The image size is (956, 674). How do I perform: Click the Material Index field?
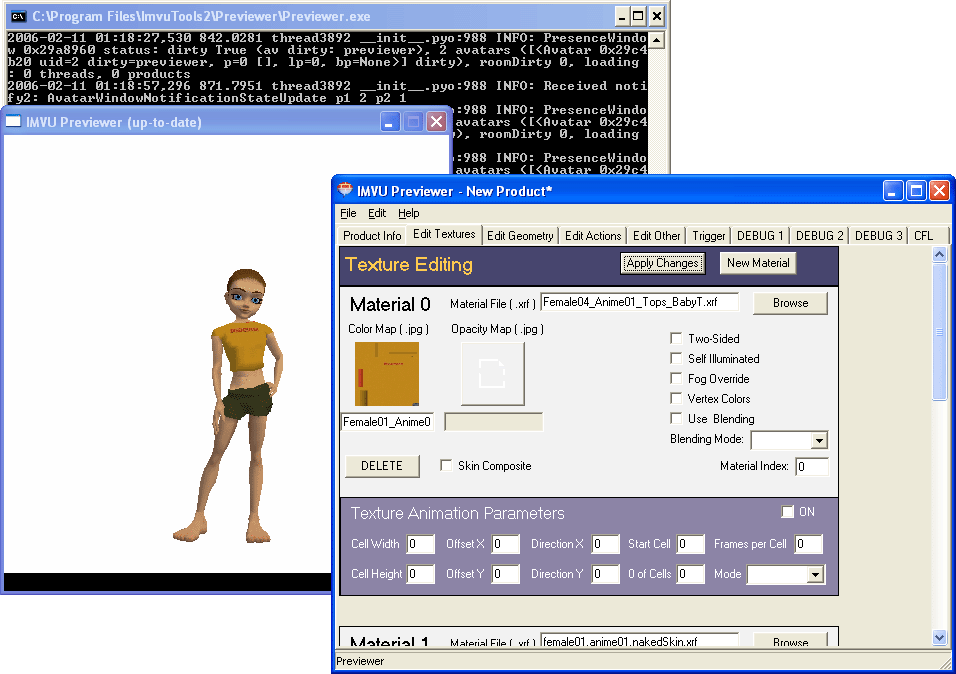coord(812,467)
